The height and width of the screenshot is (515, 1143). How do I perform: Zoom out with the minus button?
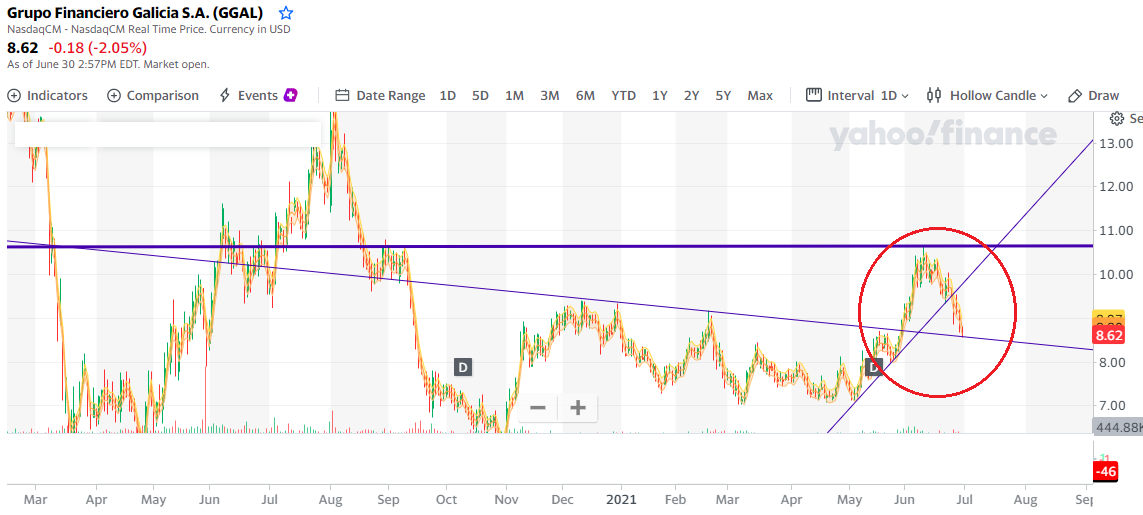(x=538, y=408)
